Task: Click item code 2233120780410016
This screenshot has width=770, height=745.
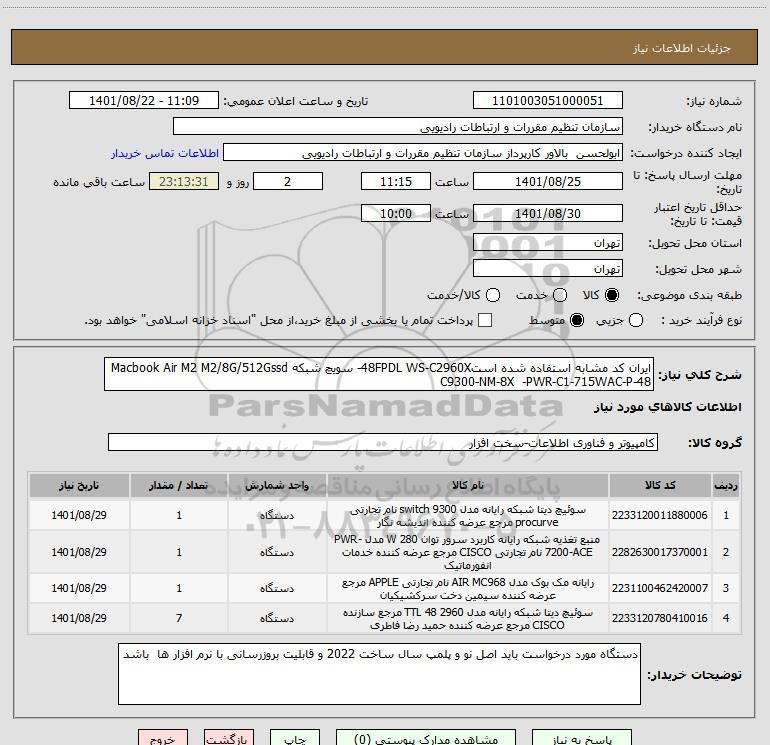Action: [660, 618]
